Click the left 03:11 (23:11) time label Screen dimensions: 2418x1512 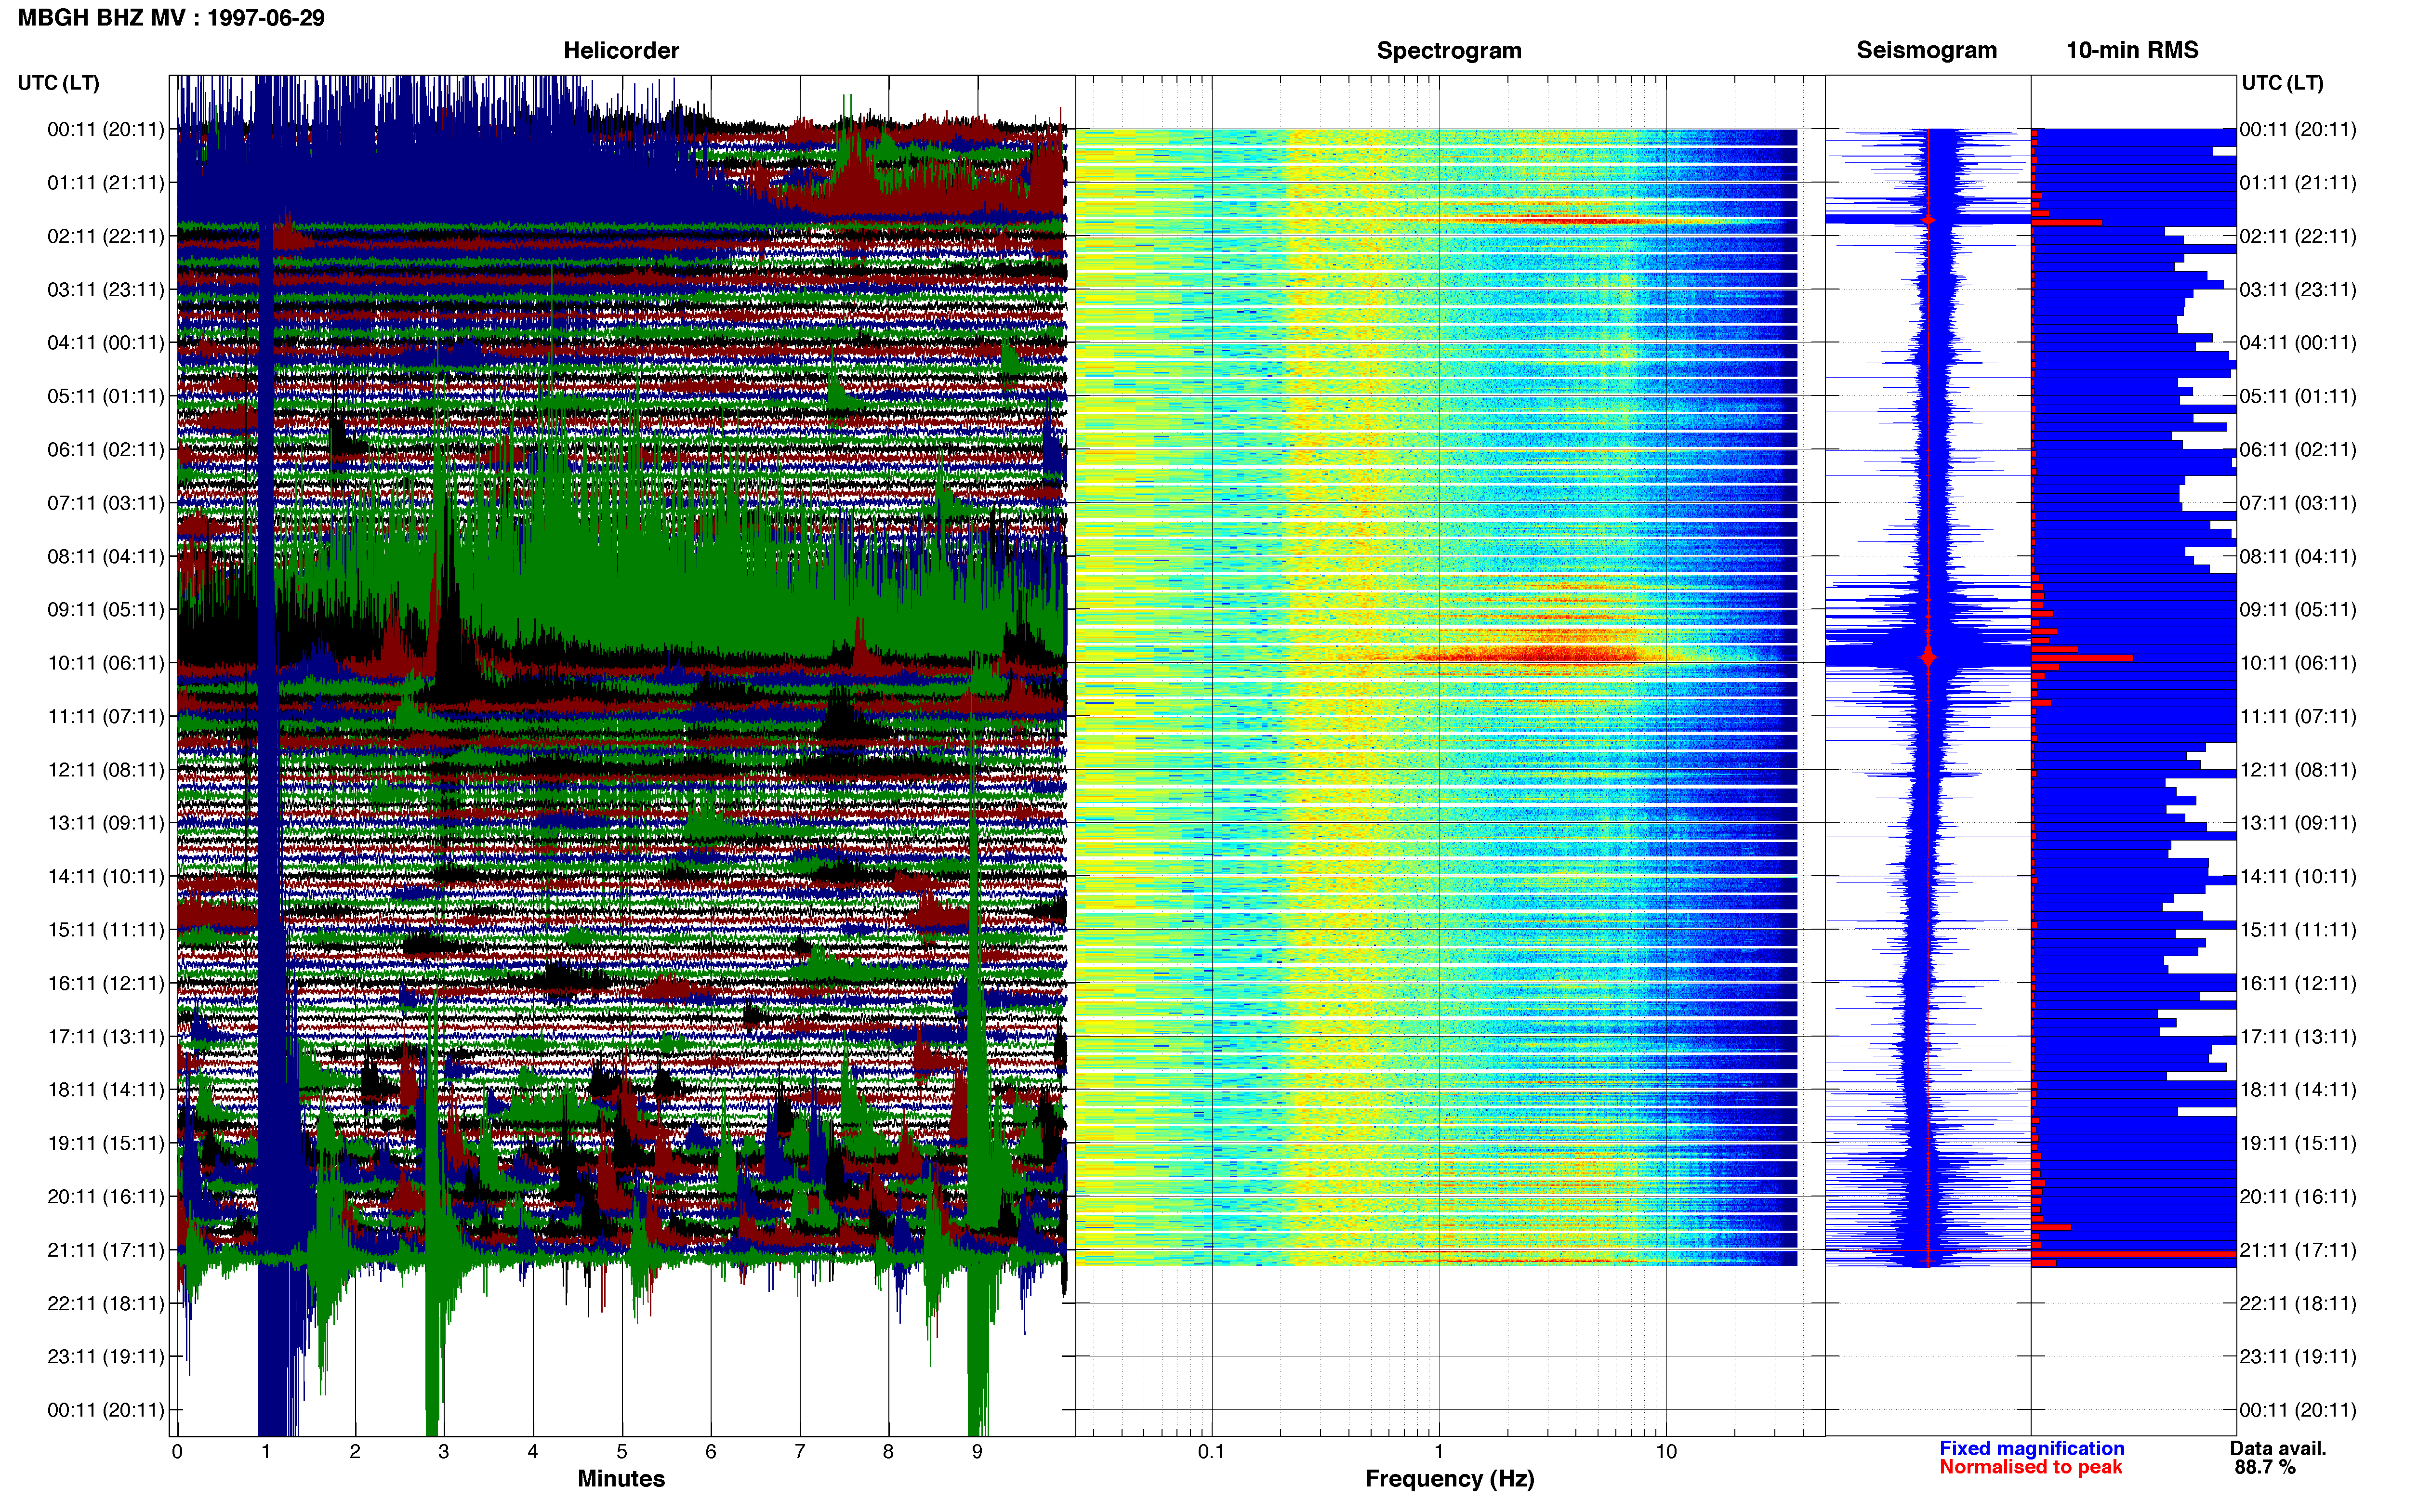(106, 290)
